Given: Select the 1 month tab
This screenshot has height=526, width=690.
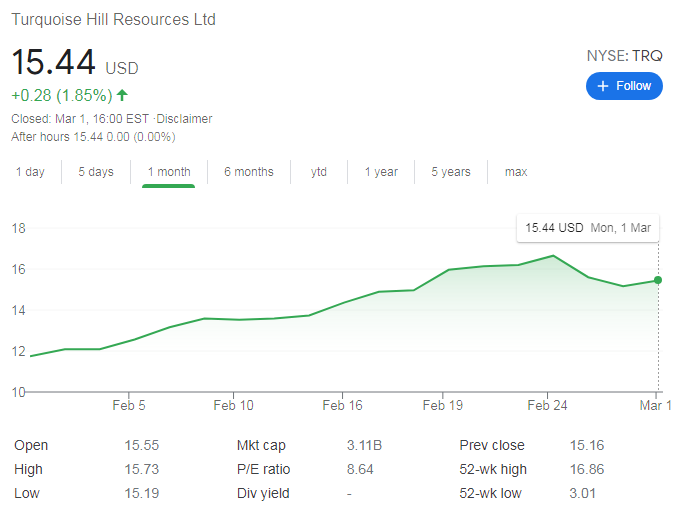Looking at the screenshot, I should [169, 172].
